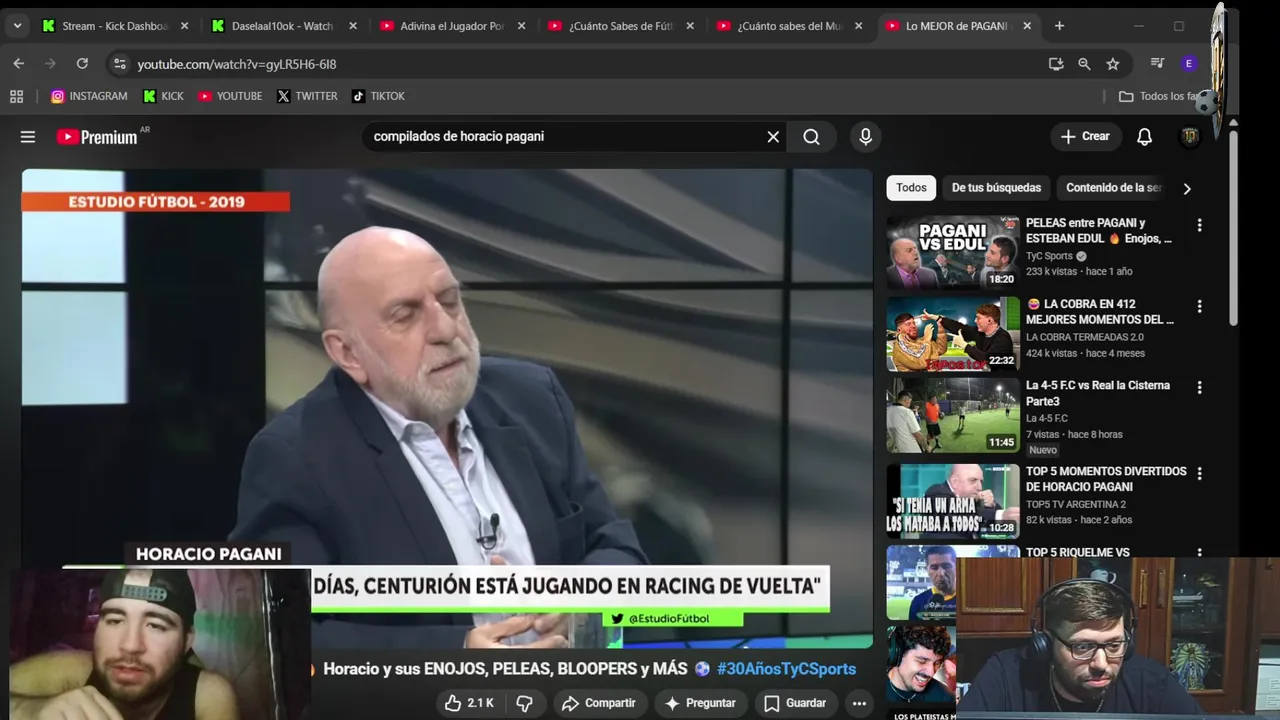Click Guardar save button
The height and width of the screenshot is (720, 1280).
click(796, 703)
